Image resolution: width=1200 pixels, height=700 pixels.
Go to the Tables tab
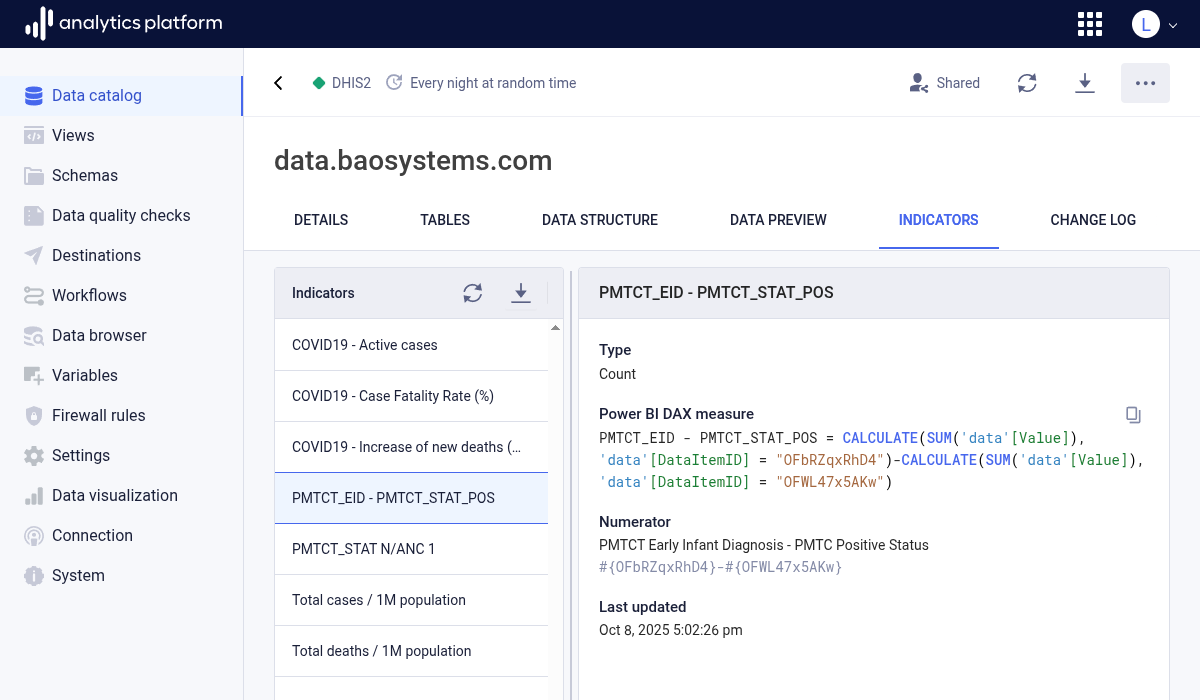pos(445,220)
